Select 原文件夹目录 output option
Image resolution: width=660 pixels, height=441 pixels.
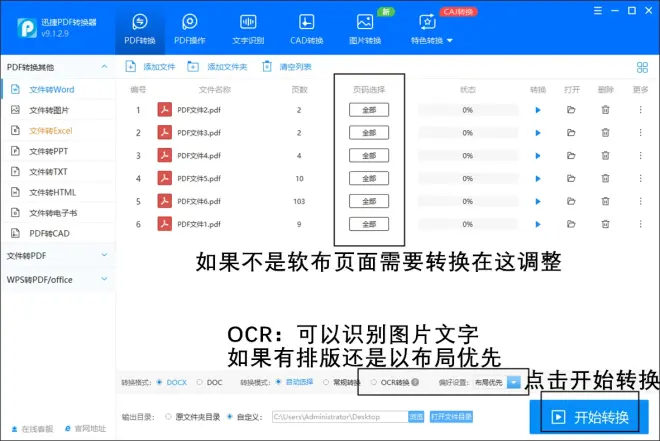[x=168, y=417]
